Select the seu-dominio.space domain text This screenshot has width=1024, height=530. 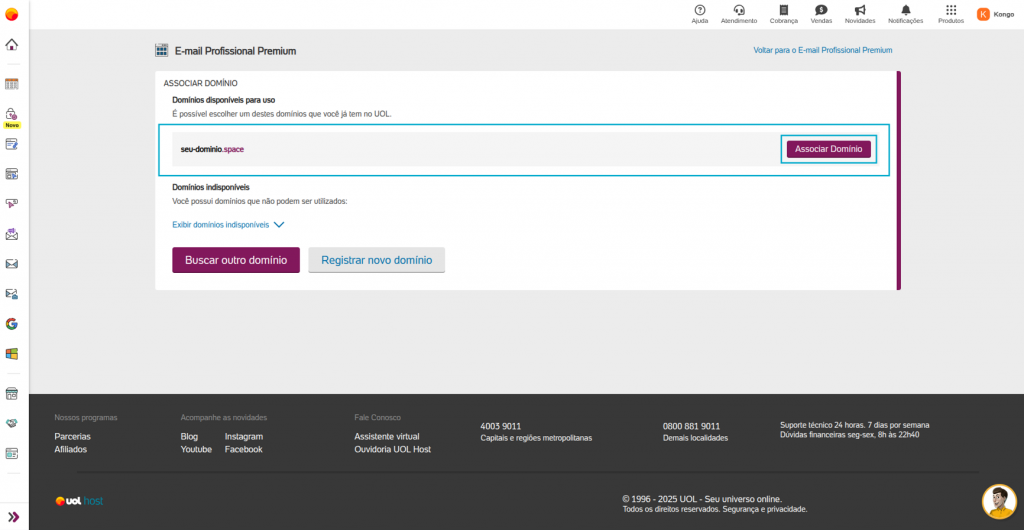tap(212, 149)
